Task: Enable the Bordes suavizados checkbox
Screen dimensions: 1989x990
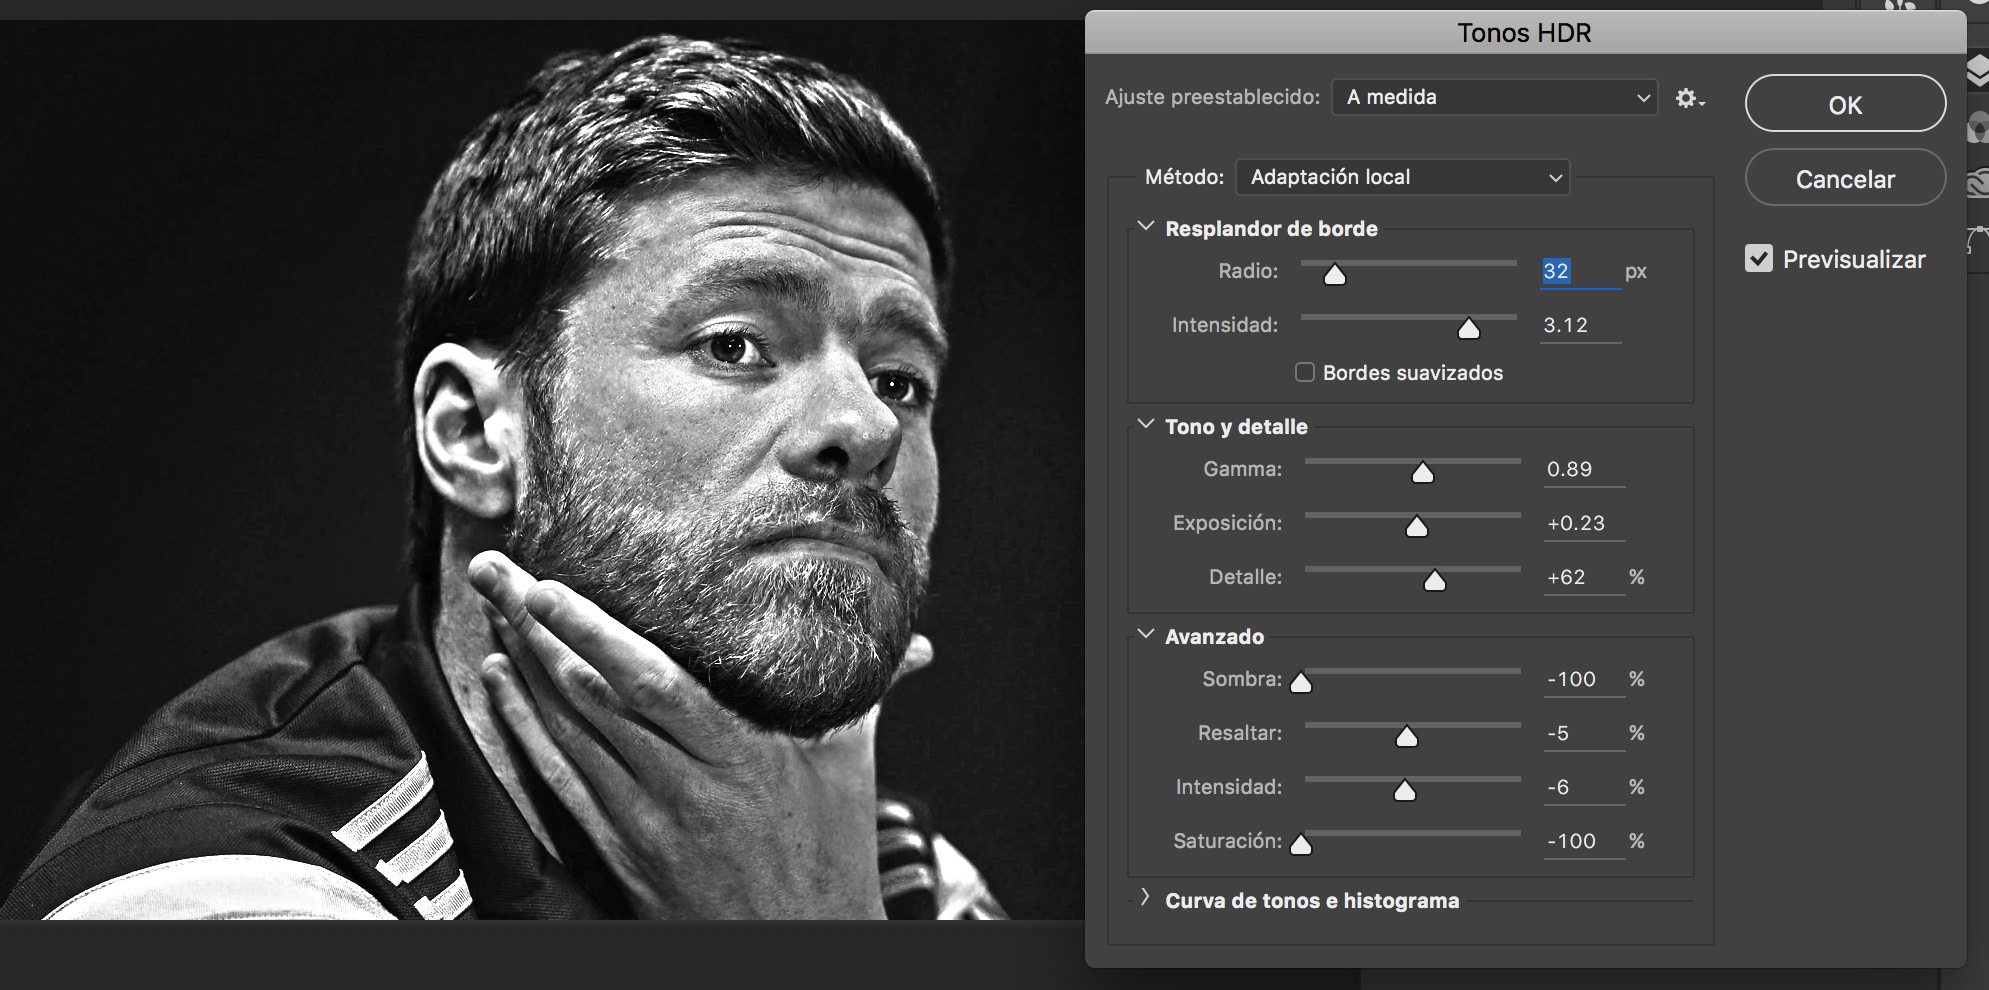Action: coord(1305,372)
